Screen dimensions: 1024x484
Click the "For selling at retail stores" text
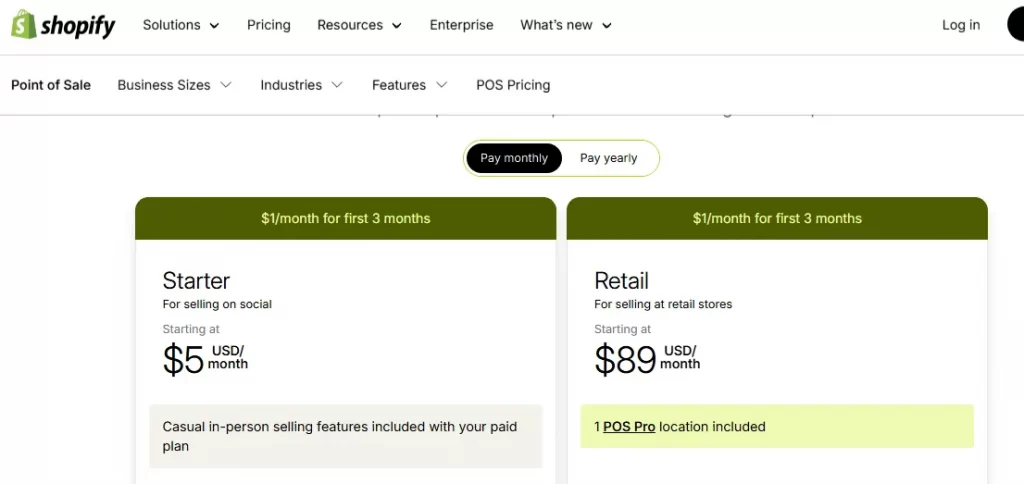(663, 304)
